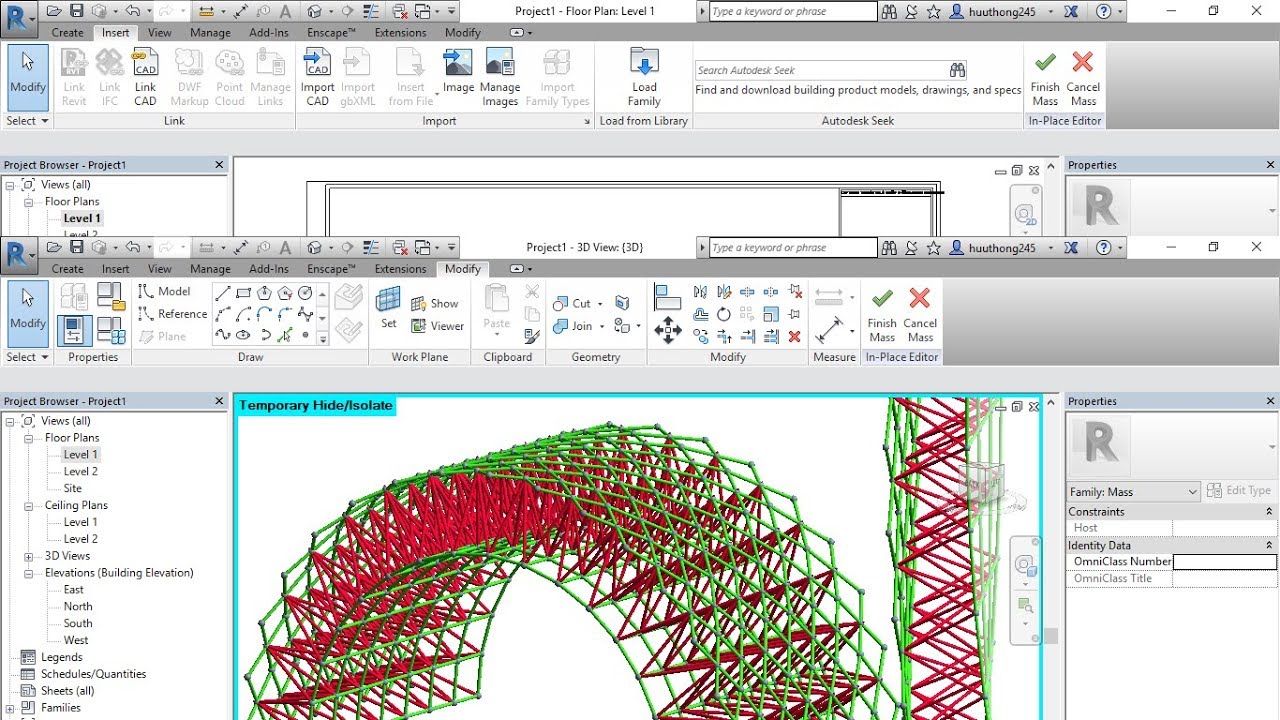Collapse Elevations (Building Elevation) node

point(29,573)
